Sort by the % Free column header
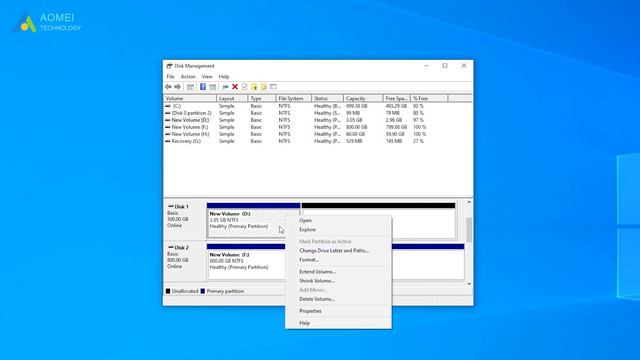 point(429,98)
